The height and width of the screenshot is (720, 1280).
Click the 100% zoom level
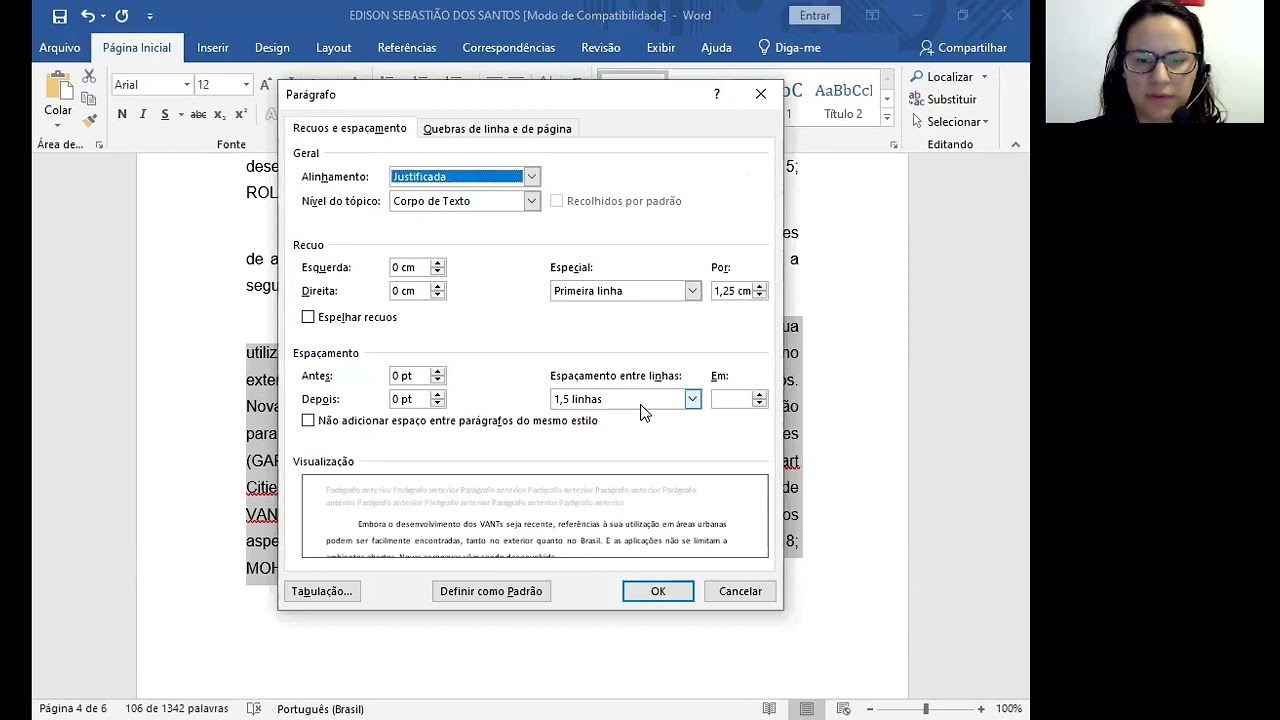point(1008,708)
